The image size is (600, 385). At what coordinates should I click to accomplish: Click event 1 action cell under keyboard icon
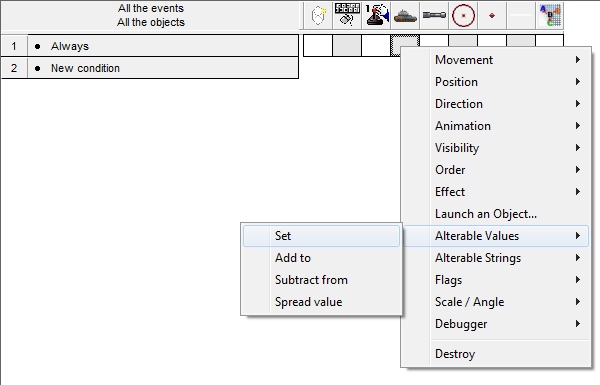347,46
